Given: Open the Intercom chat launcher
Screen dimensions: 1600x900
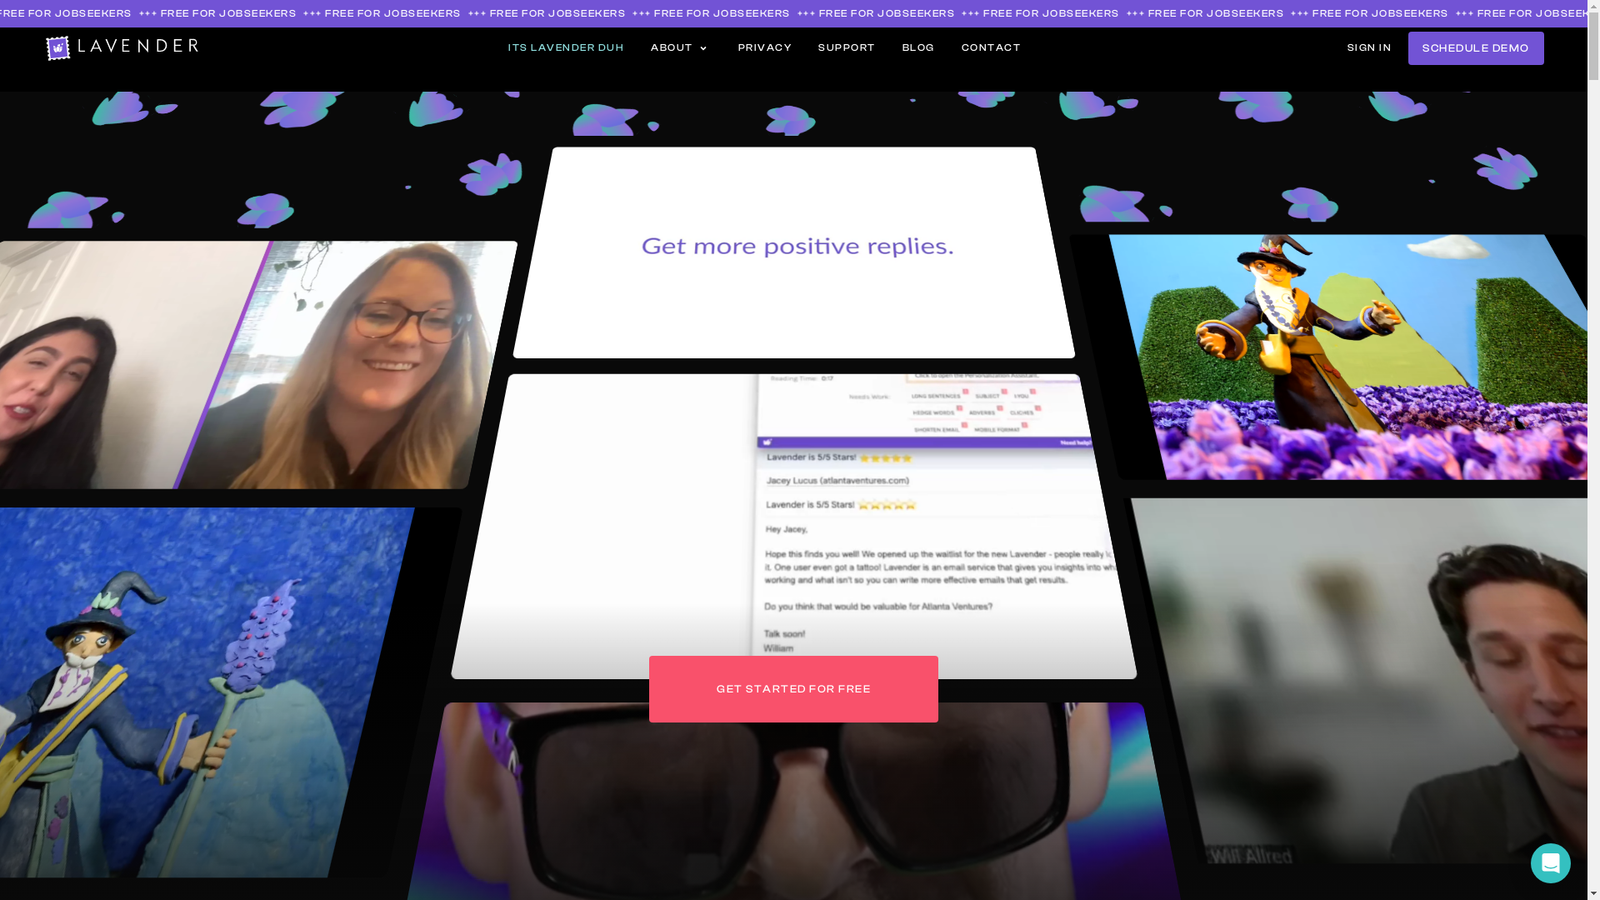Looking at the screenshot, I should 1550,863.
